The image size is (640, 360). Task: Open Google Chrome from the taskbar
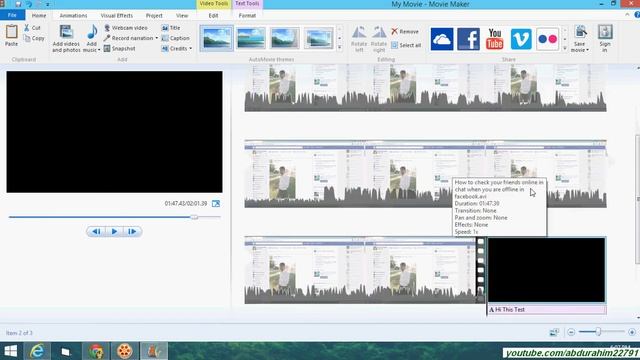pos(96,351)
